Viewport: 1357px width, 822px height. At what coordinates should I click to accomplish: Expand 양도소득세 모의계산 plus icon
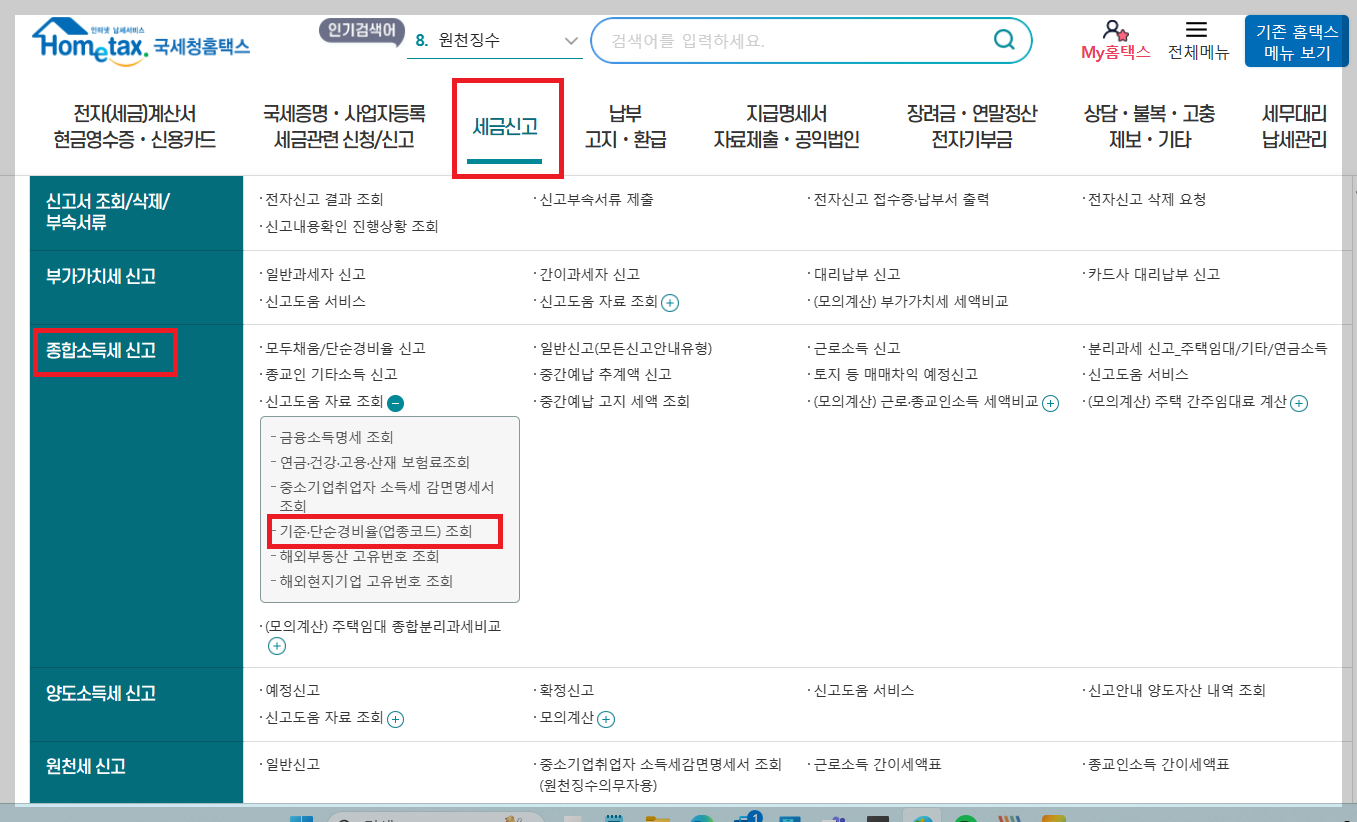pyautogui.click(x=606, y=719)
